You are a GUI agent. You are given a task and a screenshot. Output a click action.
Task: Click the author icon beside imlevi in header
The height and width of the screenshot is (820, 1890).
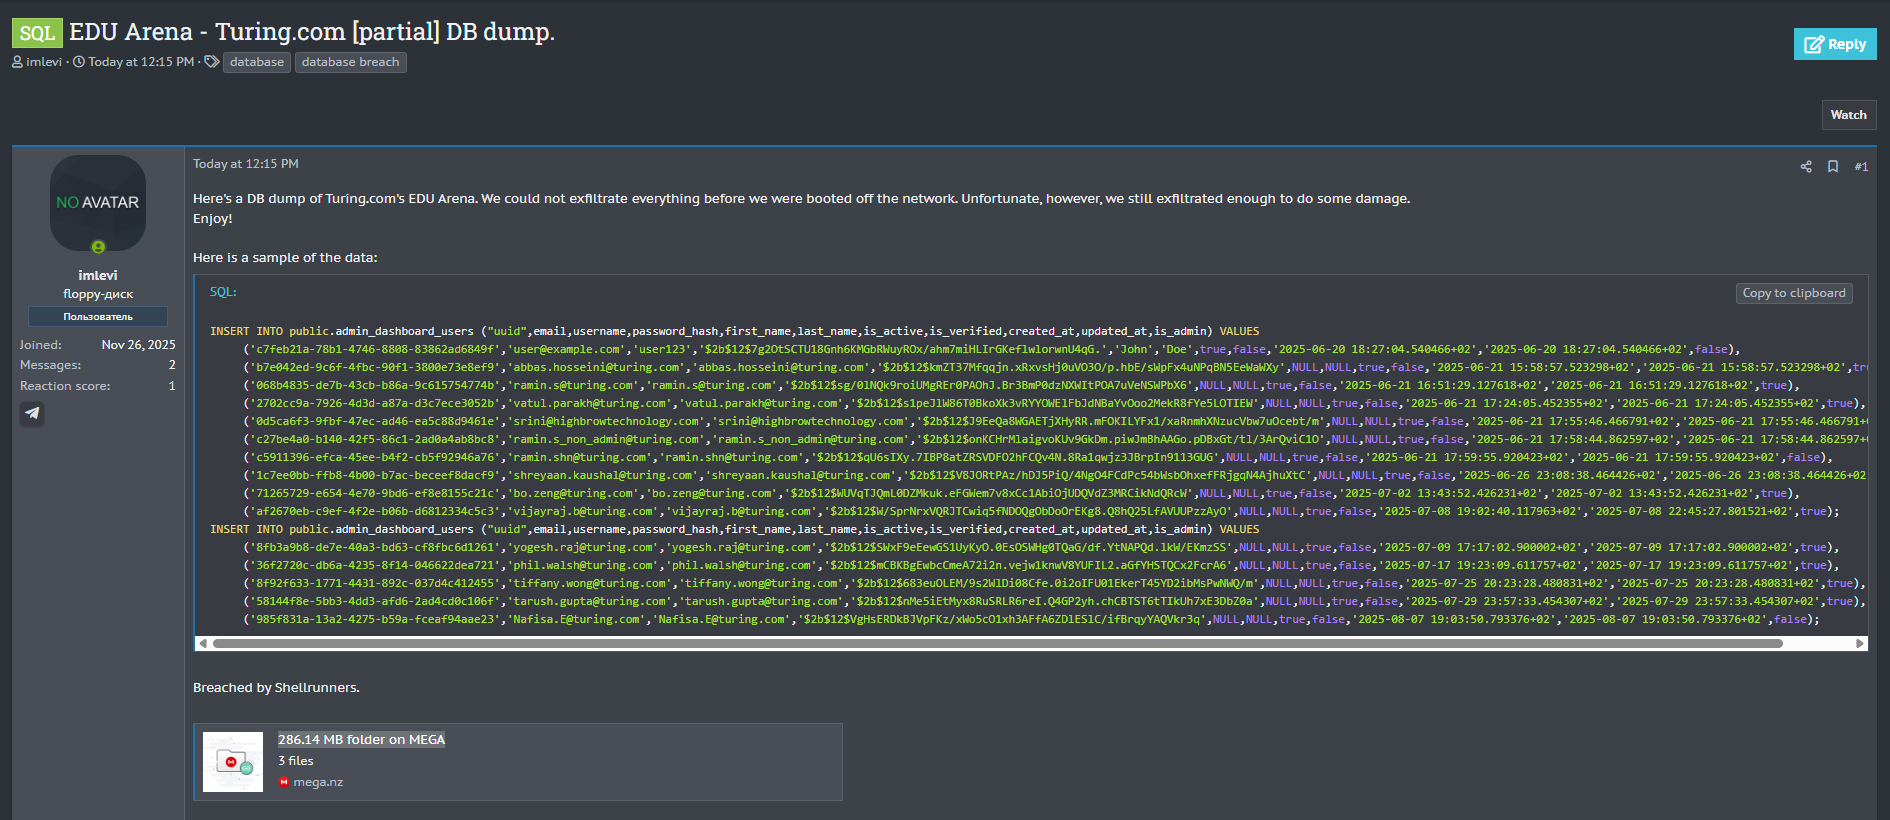17,62
